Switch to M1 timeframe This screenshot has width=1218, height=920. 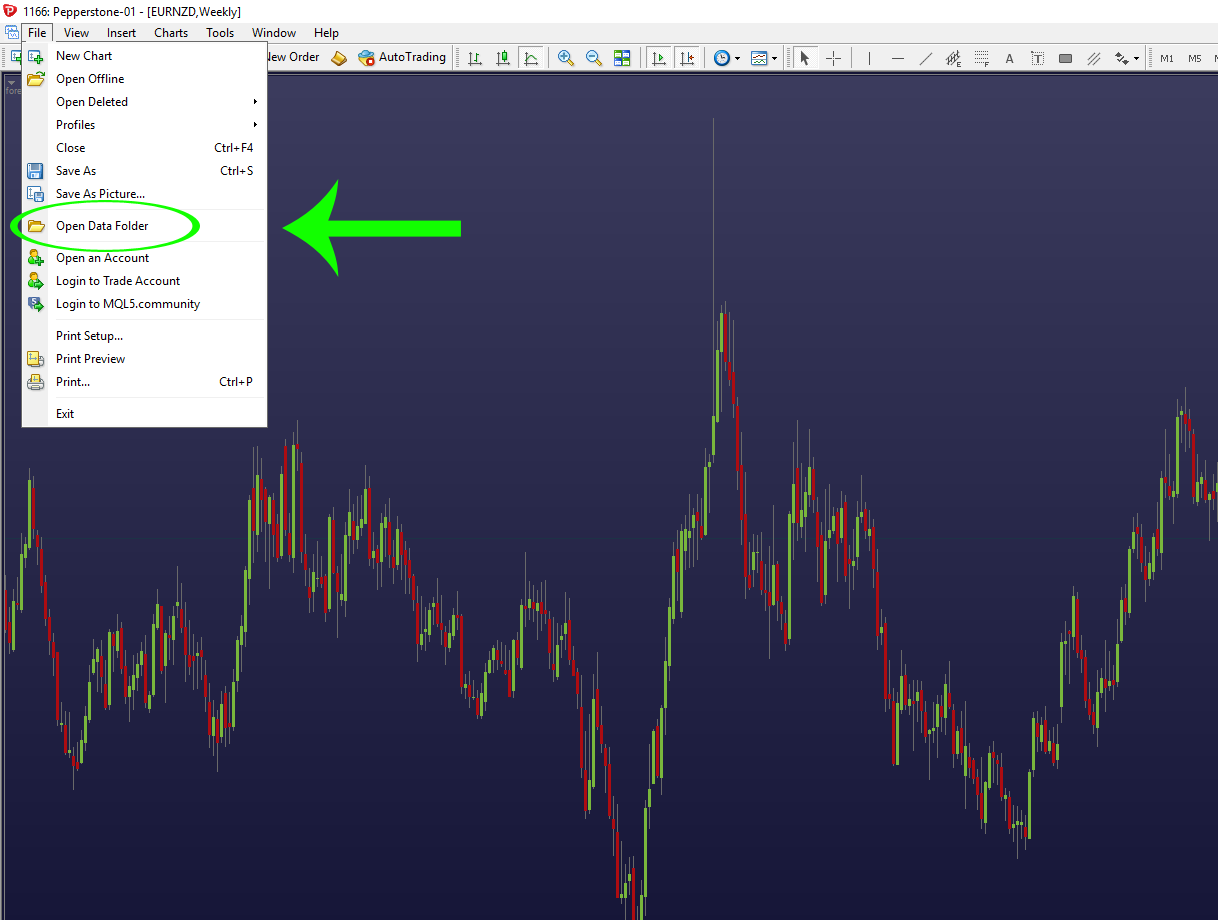[x=1167, y=58]
